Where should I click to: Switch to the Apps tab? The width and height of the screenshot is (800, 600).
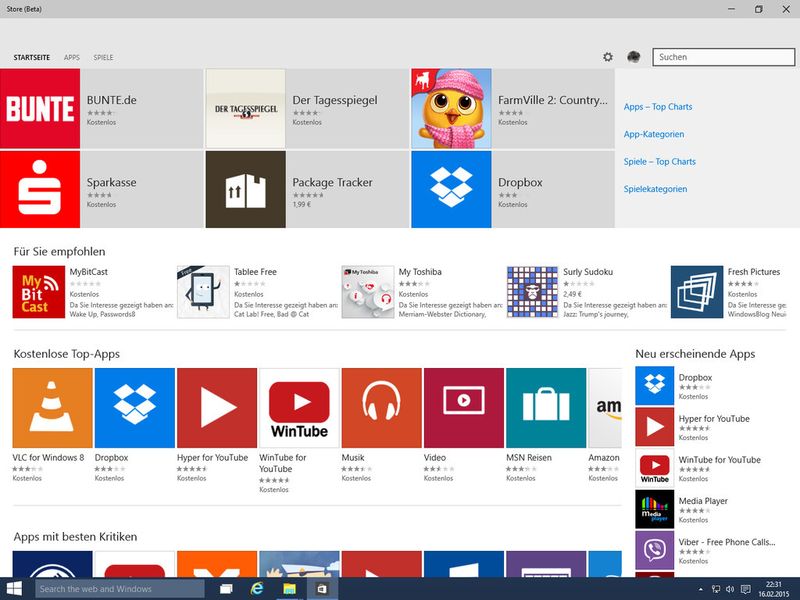tap(71, 57)
